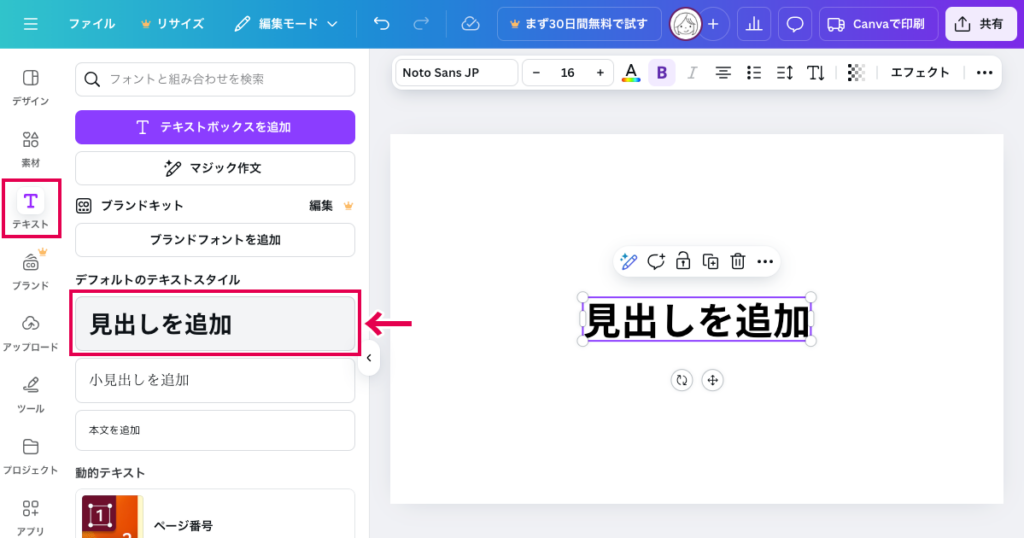The height and width of the screenshot is (538, 1024).
Task: Open the Noto Sans JP font dropdown
Action: [x=457, y=73]
